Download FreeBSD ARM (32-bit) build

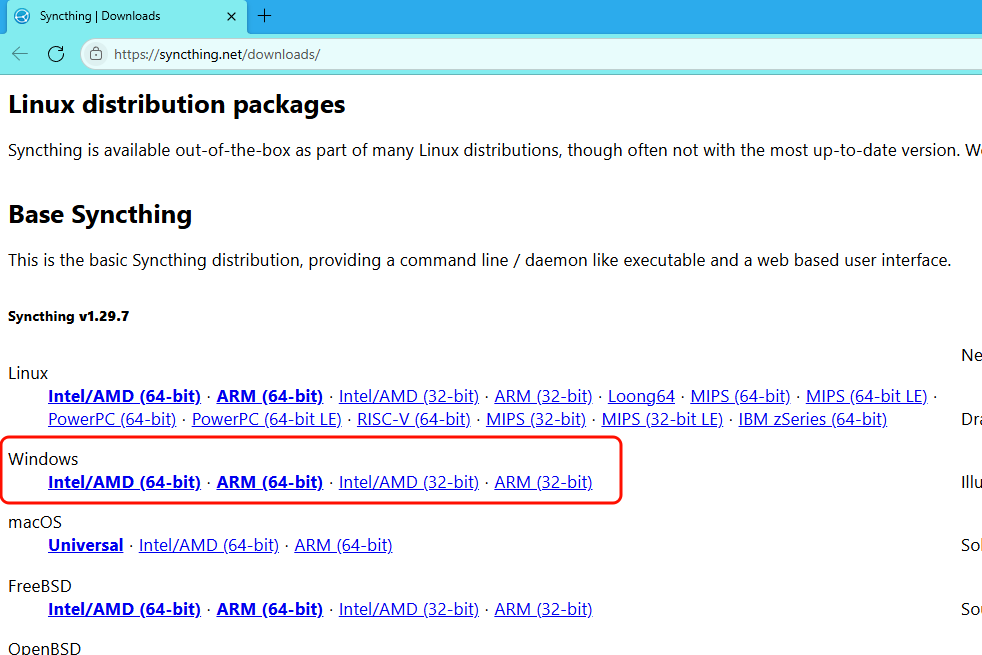pyautogui.click(x=544, y=609)
